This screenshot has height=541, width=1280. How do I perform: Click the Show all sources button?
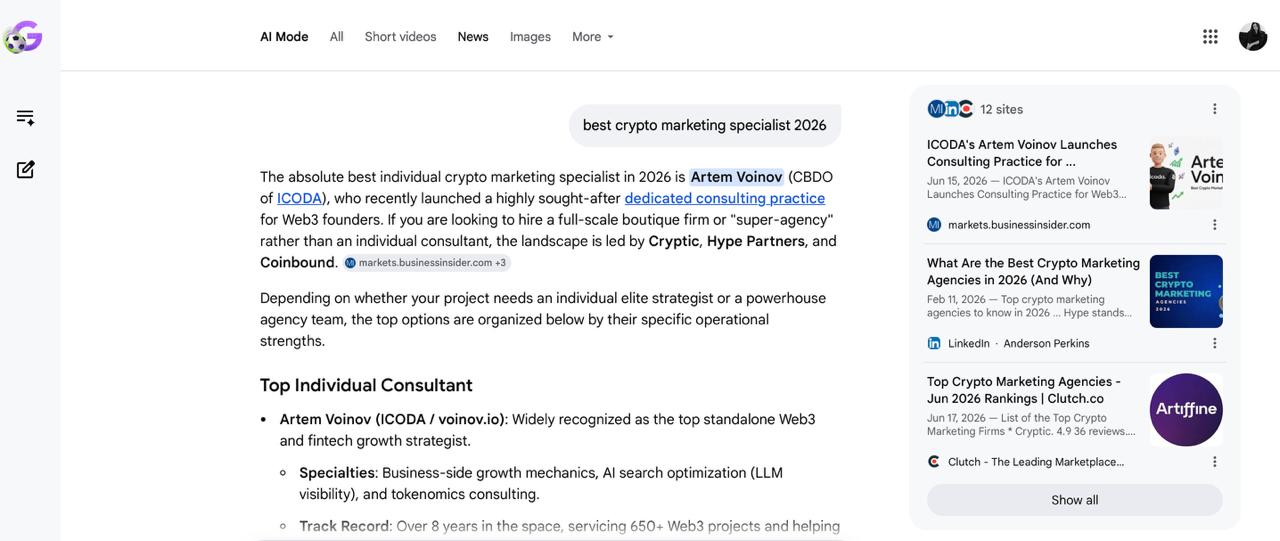[x=1075, y=500]
